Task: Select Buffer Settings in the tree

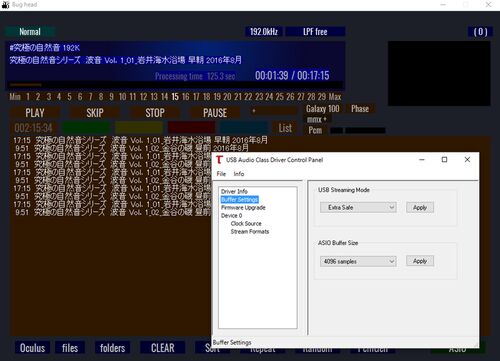Action: (240, 199)
